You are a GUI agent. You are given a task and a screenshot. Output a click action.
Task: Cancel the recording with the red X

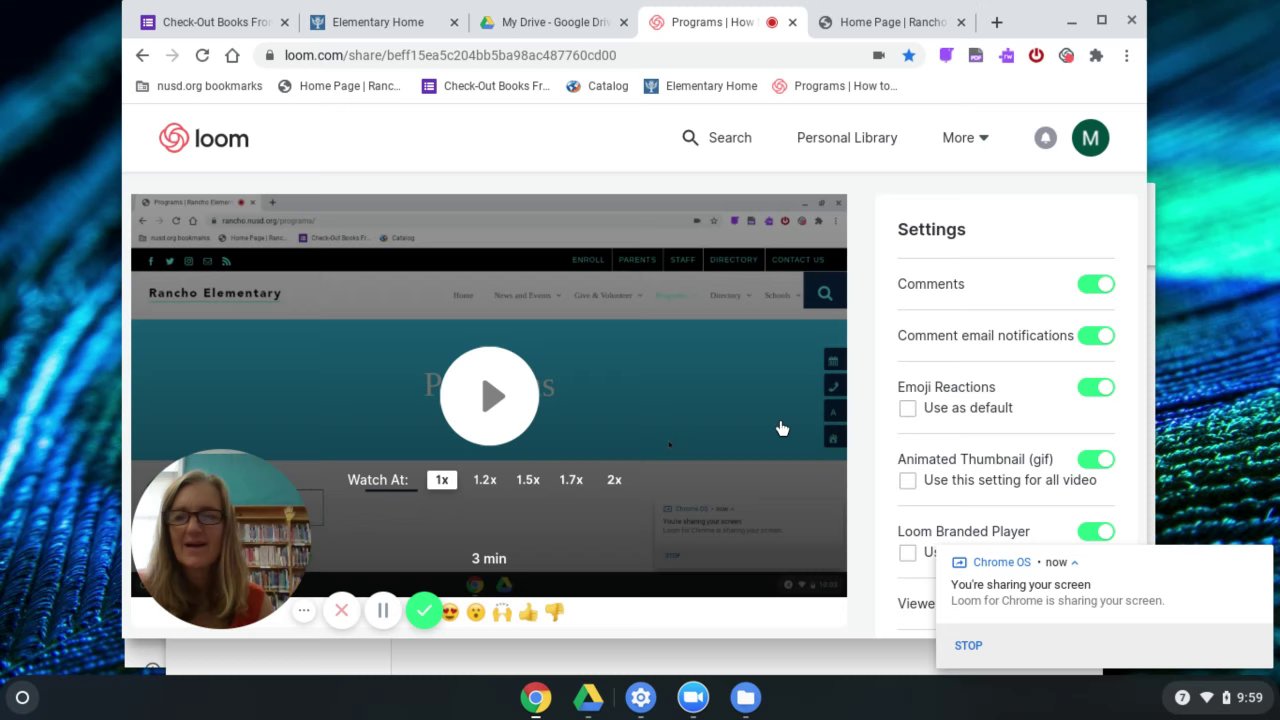pyautogui.click(x=342, y=611)
